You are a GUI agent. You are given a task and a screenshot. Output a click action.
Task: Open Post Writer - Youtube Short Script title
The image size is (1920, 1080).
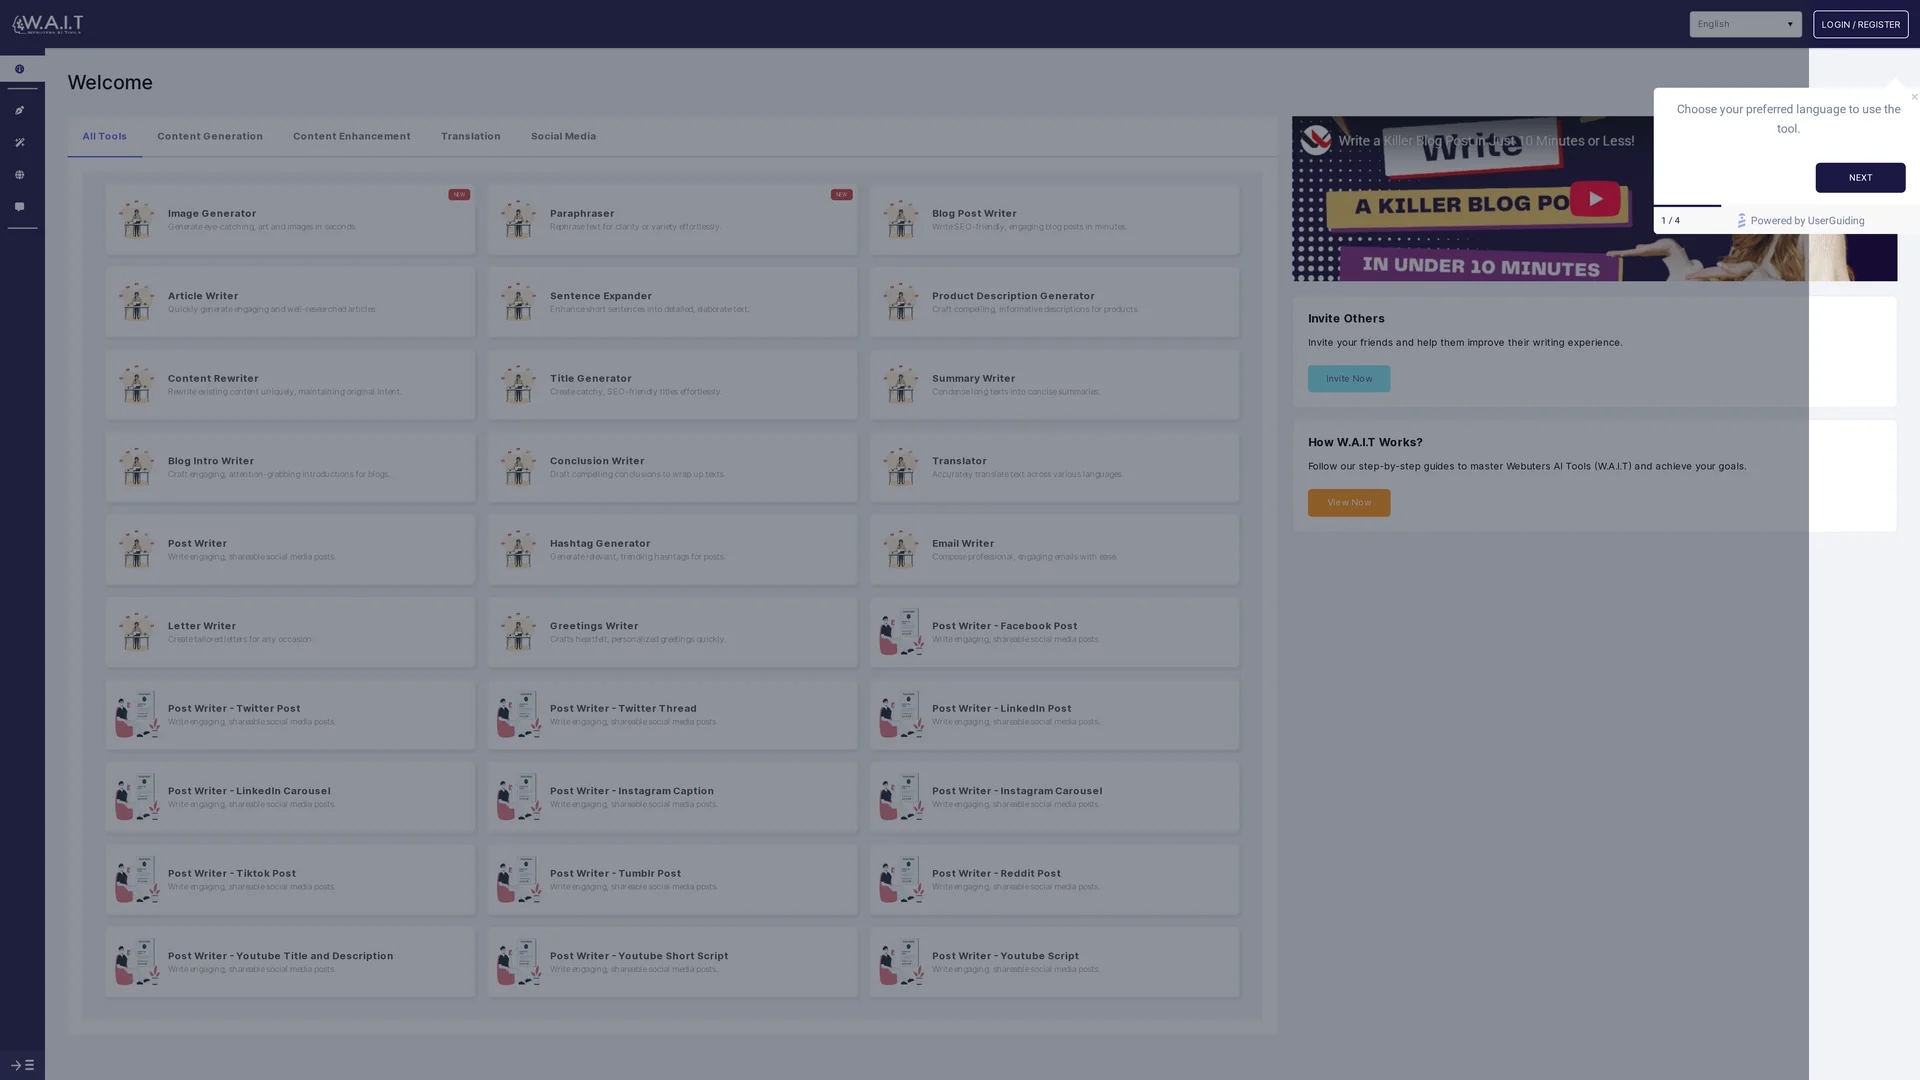pyautogui.click(x=639, y=956)
